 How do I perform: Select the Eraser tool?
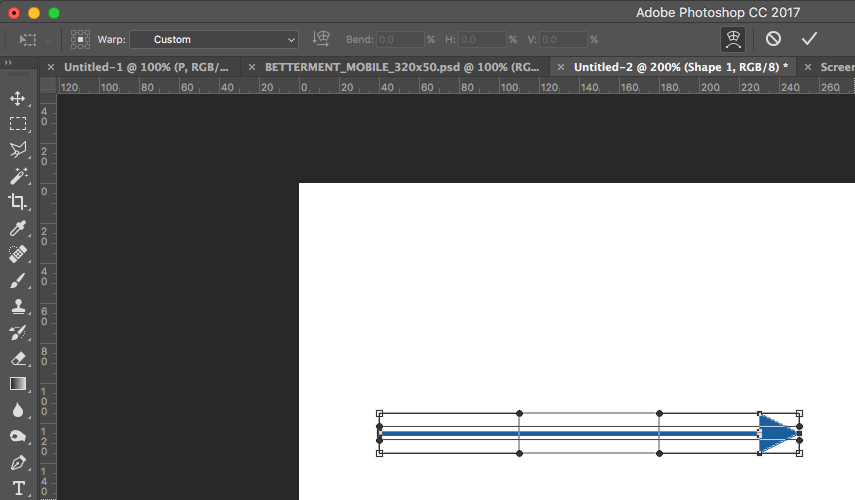click(17, 358)
